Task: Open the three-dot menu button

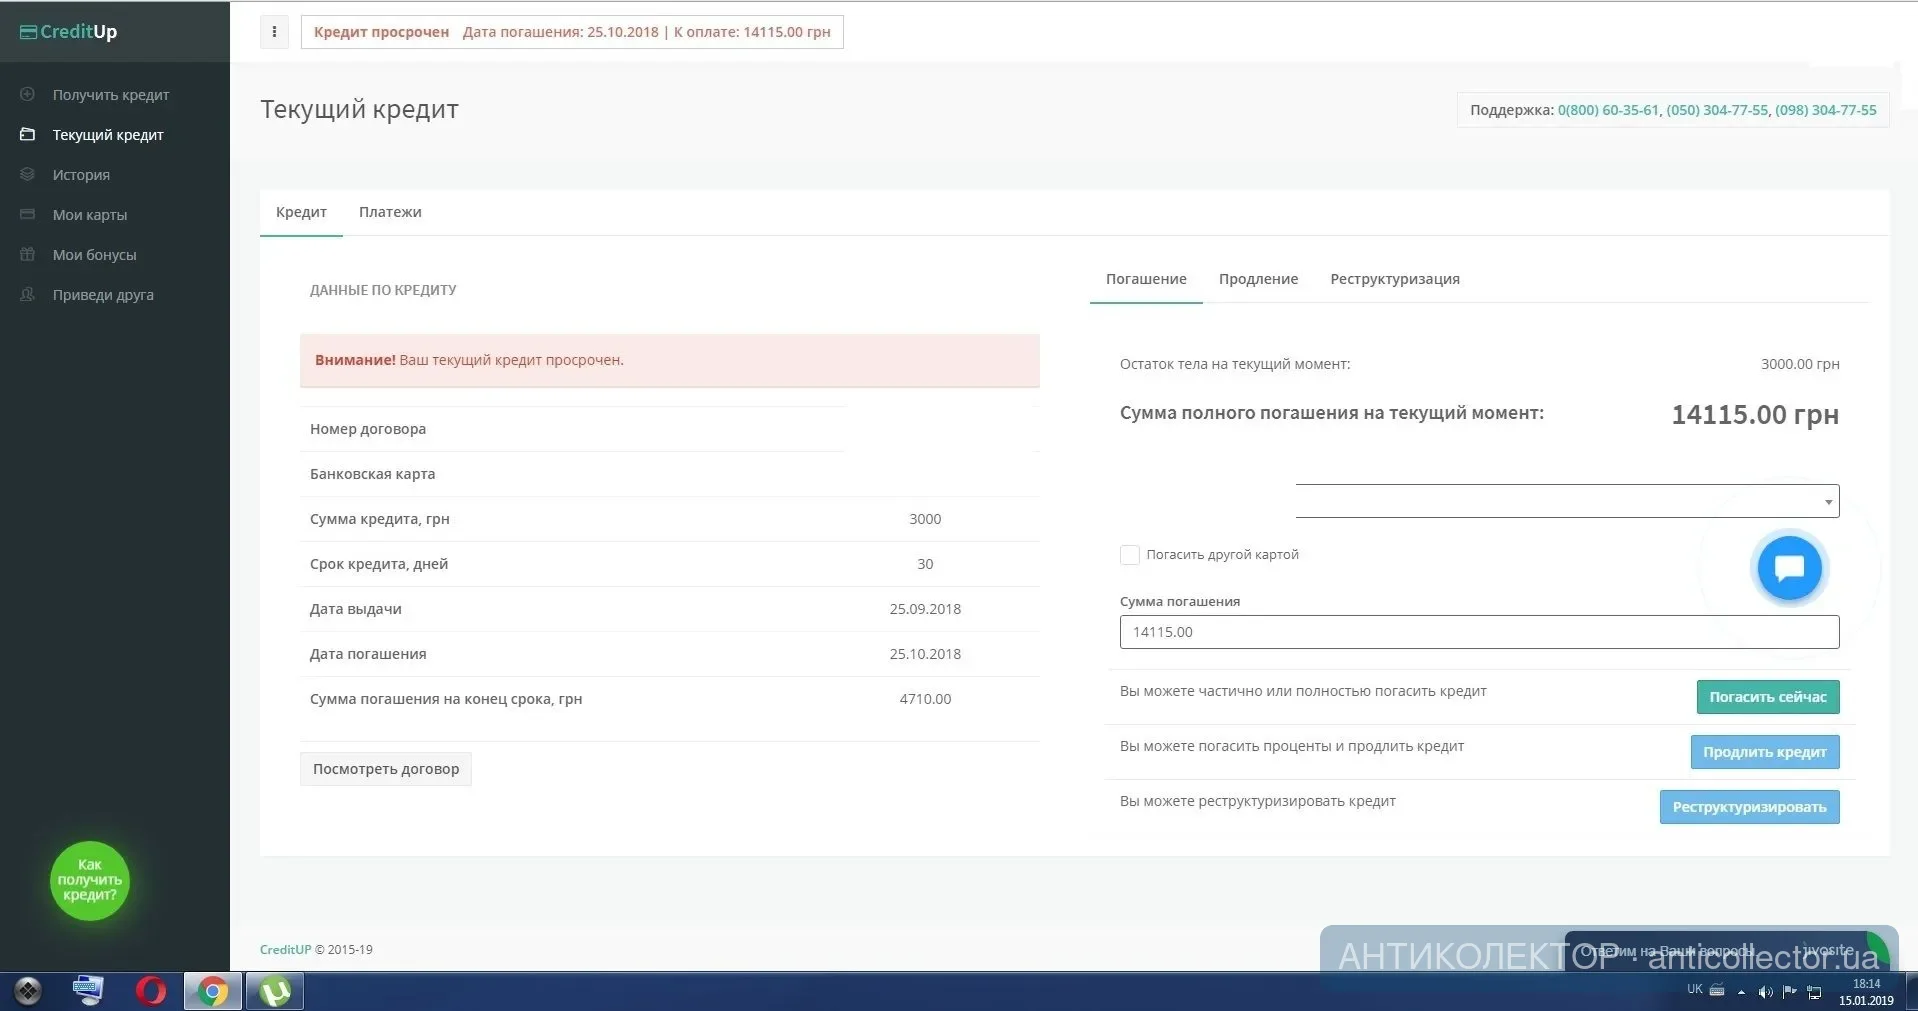Action: 274,32
